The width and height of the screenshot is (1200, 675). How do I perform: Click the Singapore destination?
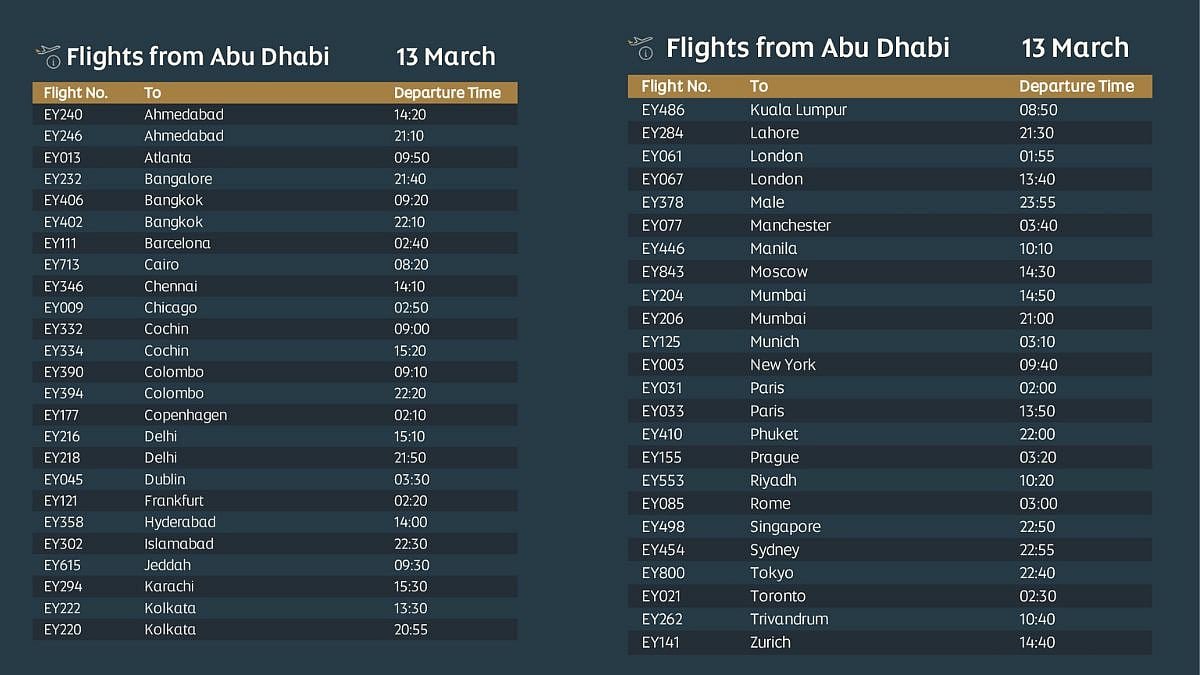coord(785,526)
